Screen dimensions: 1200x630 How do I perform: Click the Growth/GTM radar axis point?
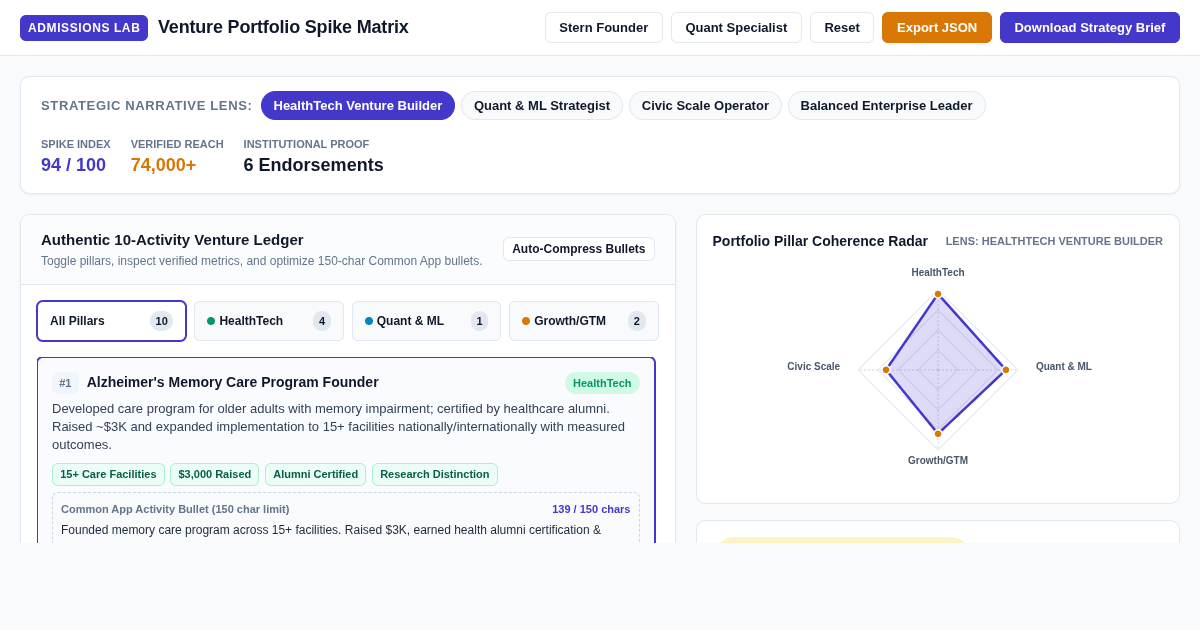938,434
